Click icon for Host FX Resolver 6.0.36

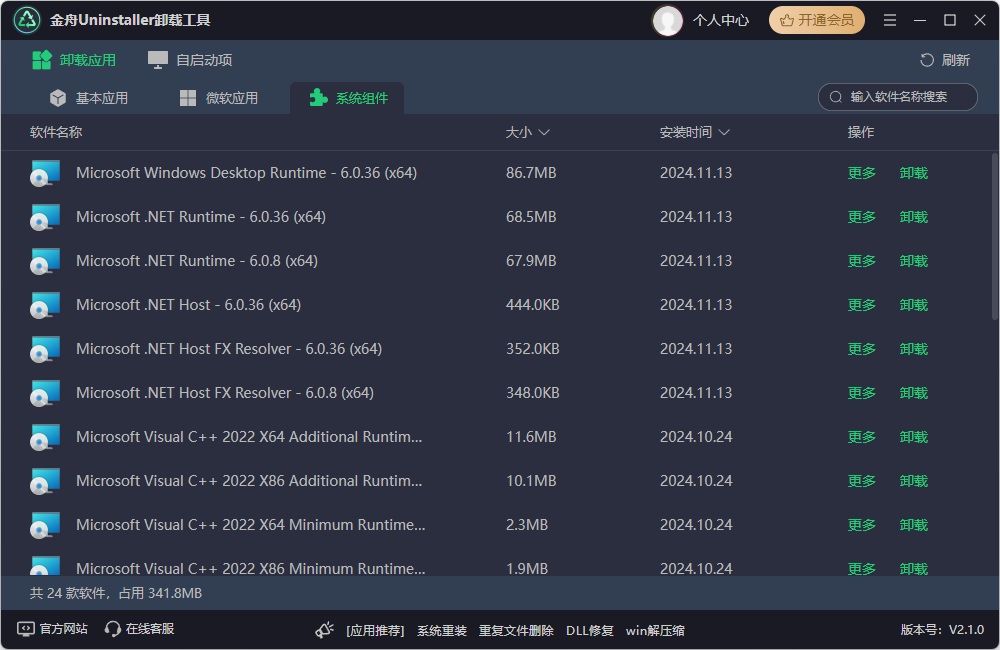(45, 350)
